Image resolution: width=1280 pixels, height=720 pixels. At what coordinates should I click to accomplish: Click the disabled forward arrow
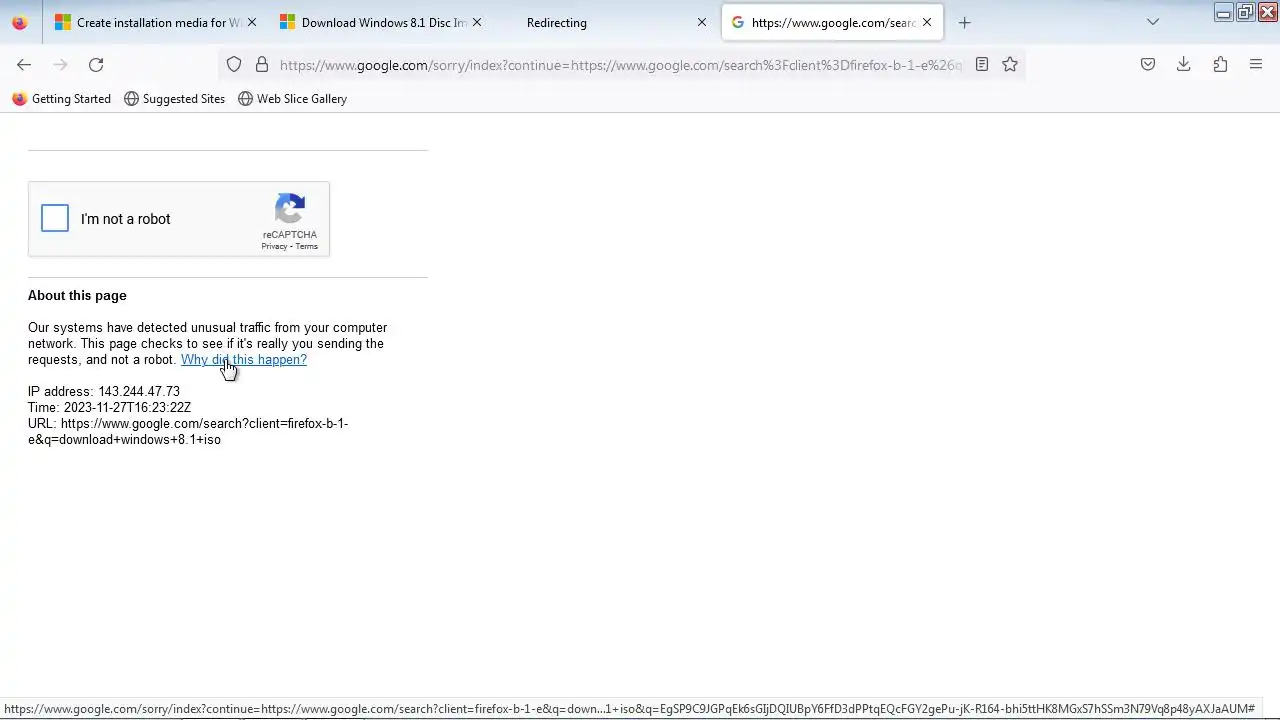(60, 64)
